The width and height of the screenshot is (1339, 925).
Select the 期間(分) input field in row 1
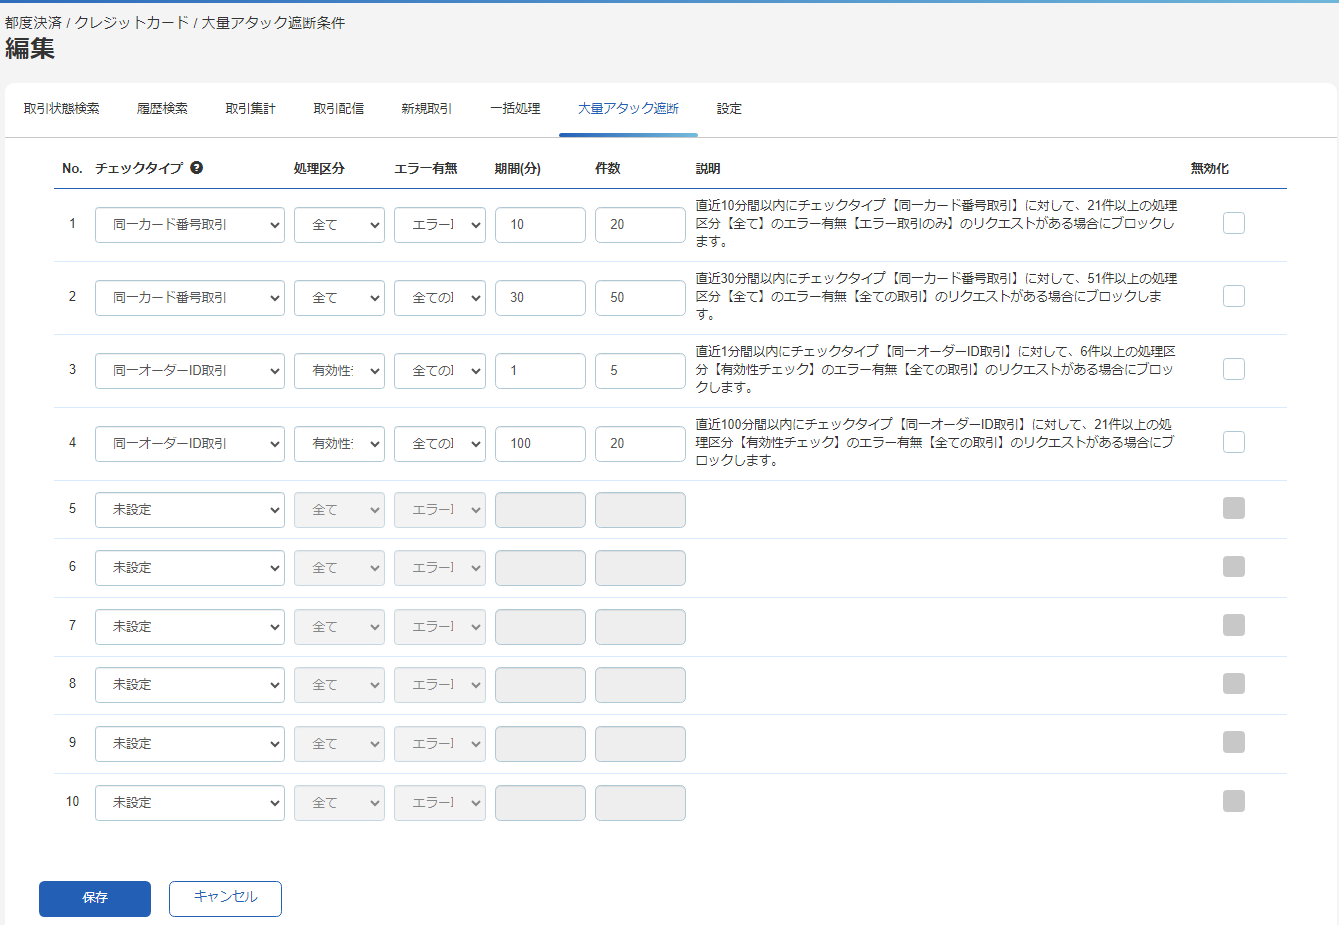point(540,224)
